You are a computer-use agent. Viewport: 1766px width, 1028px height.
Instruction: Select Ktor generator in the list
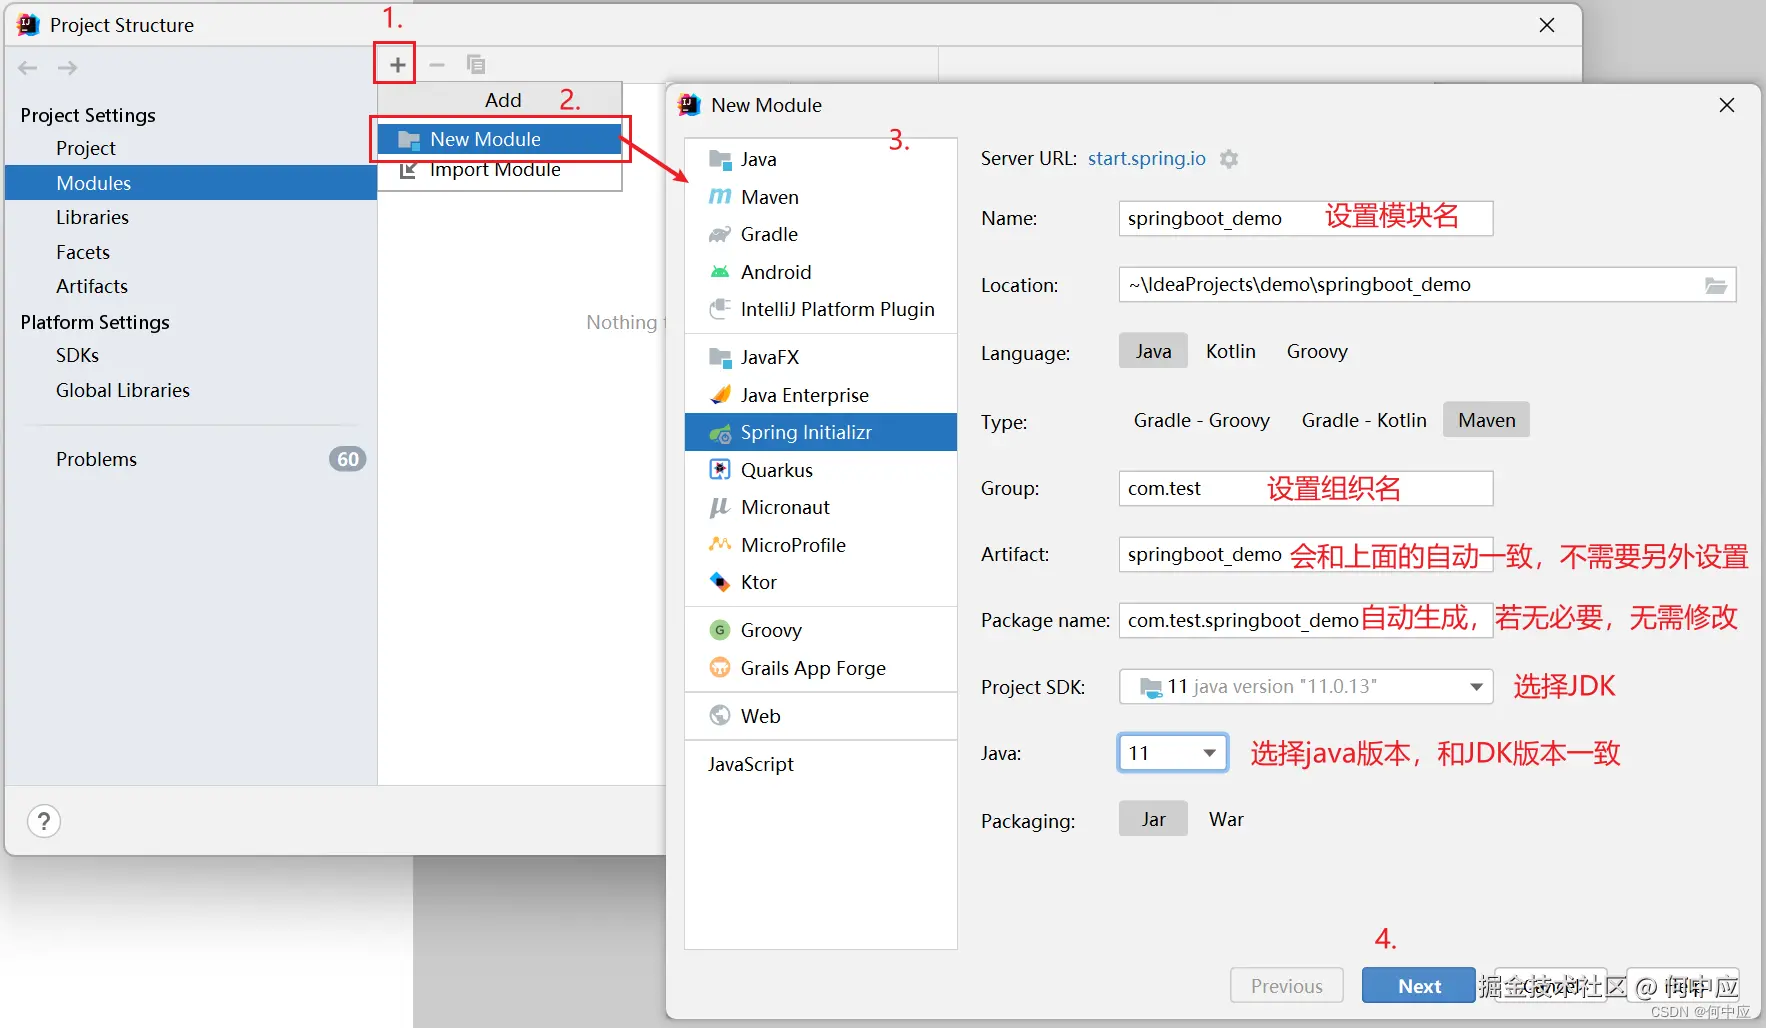click(820, 582)
